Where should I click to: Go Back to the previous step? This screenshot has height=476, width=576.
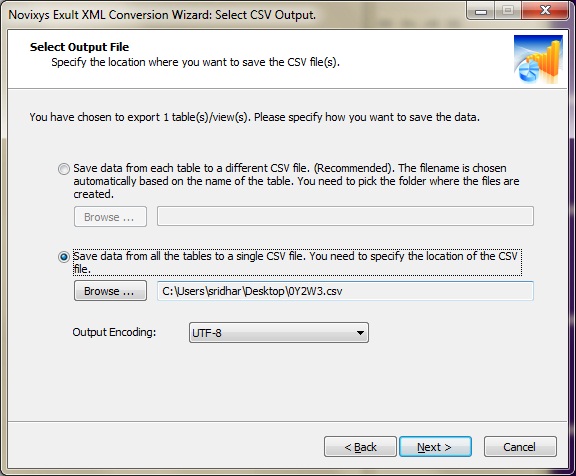tap(360, 447)
